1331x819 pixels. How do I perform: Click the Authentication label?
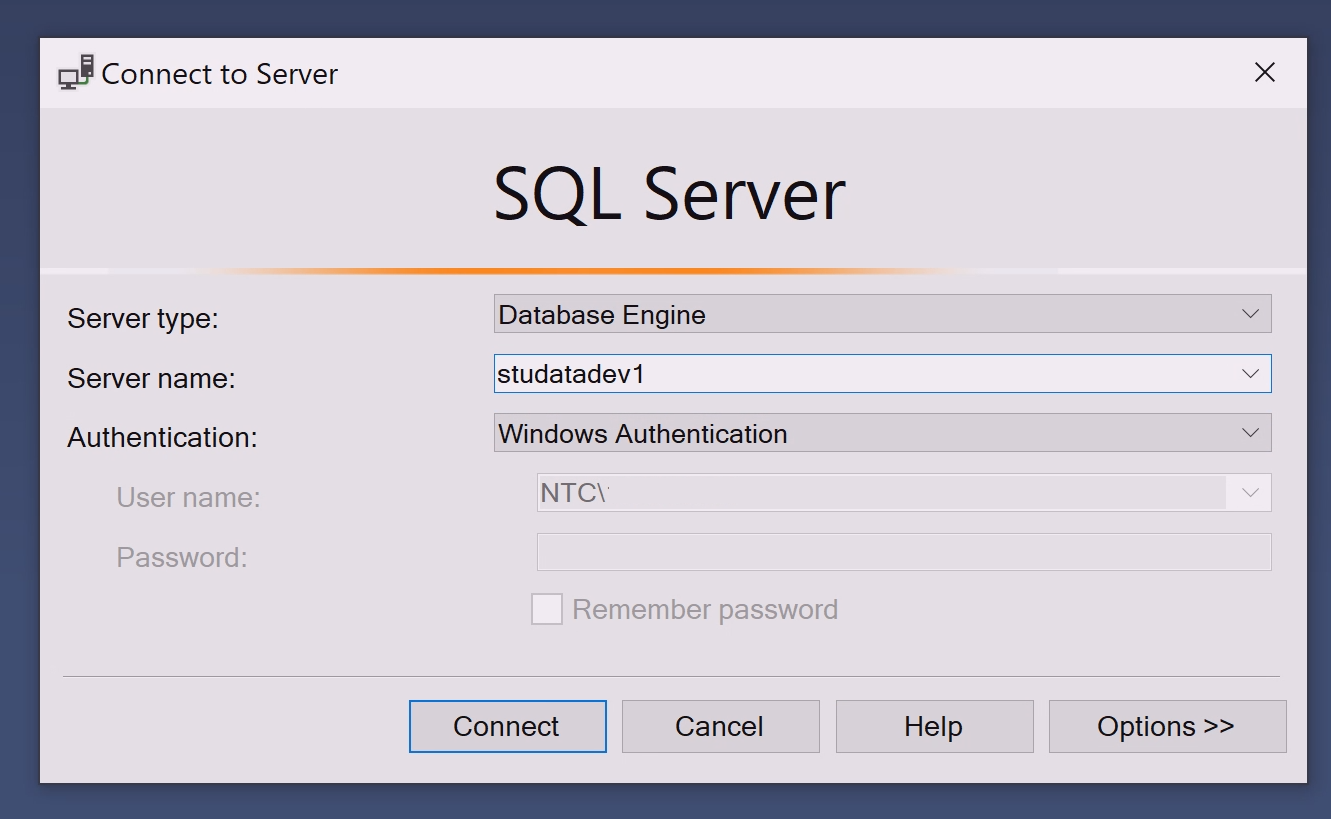[x=162, y=437]
